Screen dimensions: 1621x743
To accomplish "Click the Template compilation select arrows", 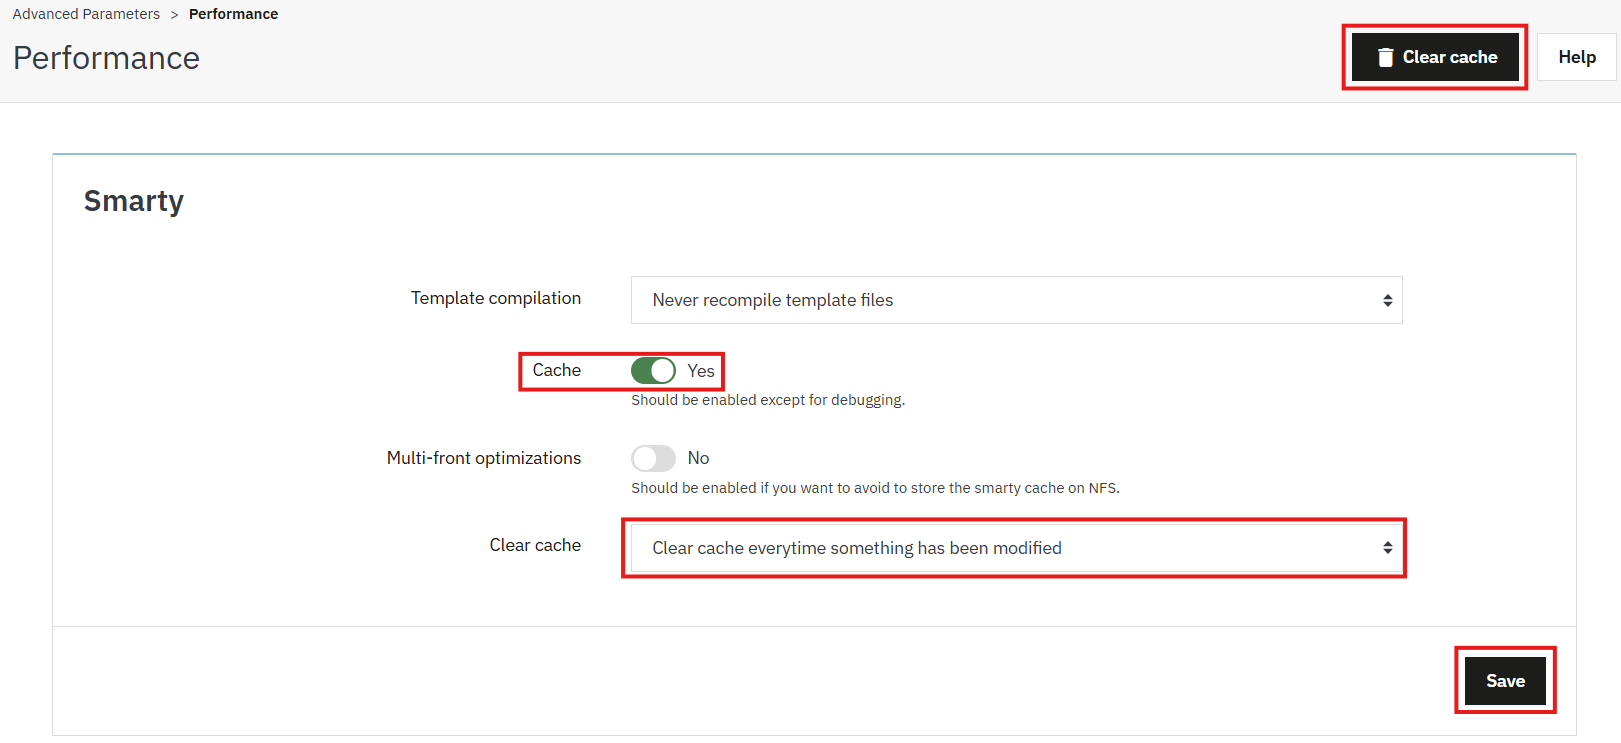I will click(1387, 300).
